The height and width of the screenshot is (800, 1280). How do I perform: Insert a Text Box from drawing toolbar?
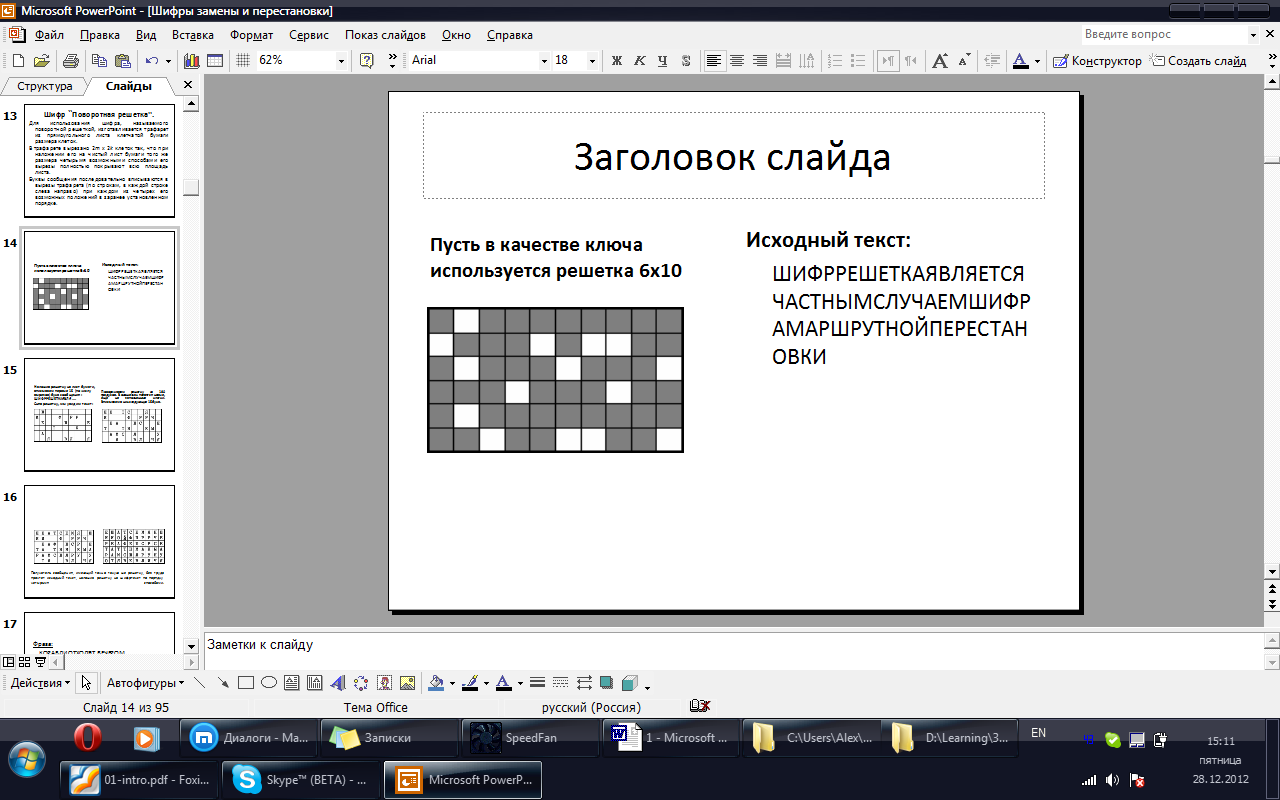pos(292,683)
